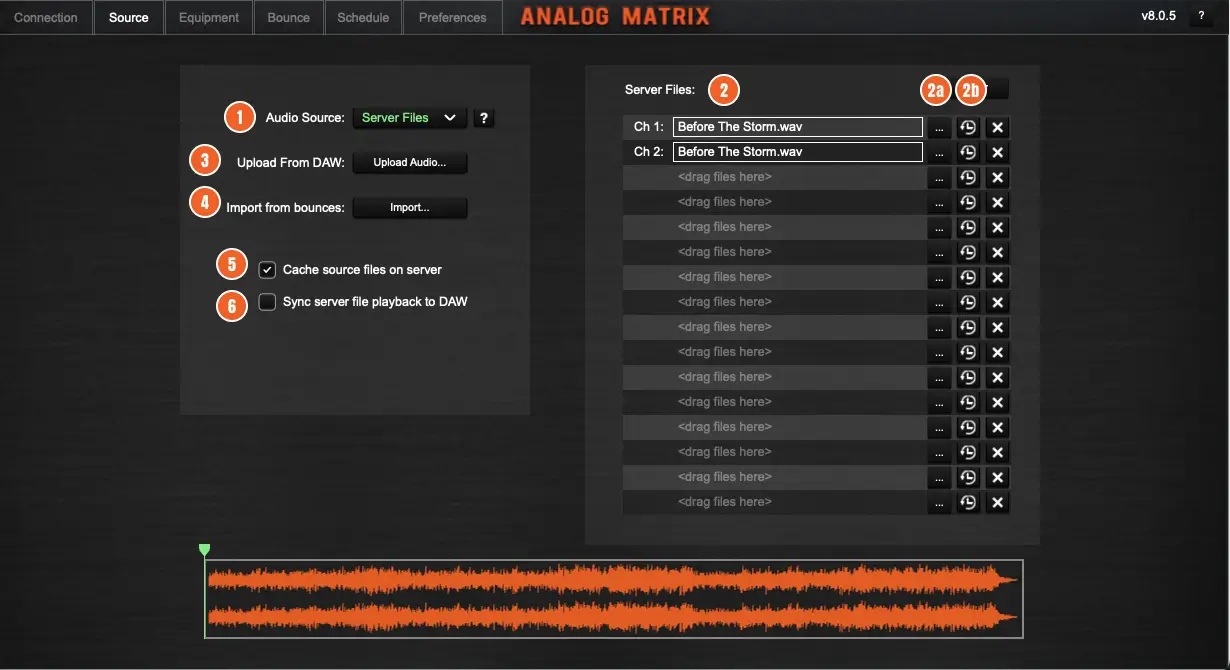Disable Cache source files on server
Image resolution: width=1230 pixels, height=670 pixels.
(x=267, y=270)
